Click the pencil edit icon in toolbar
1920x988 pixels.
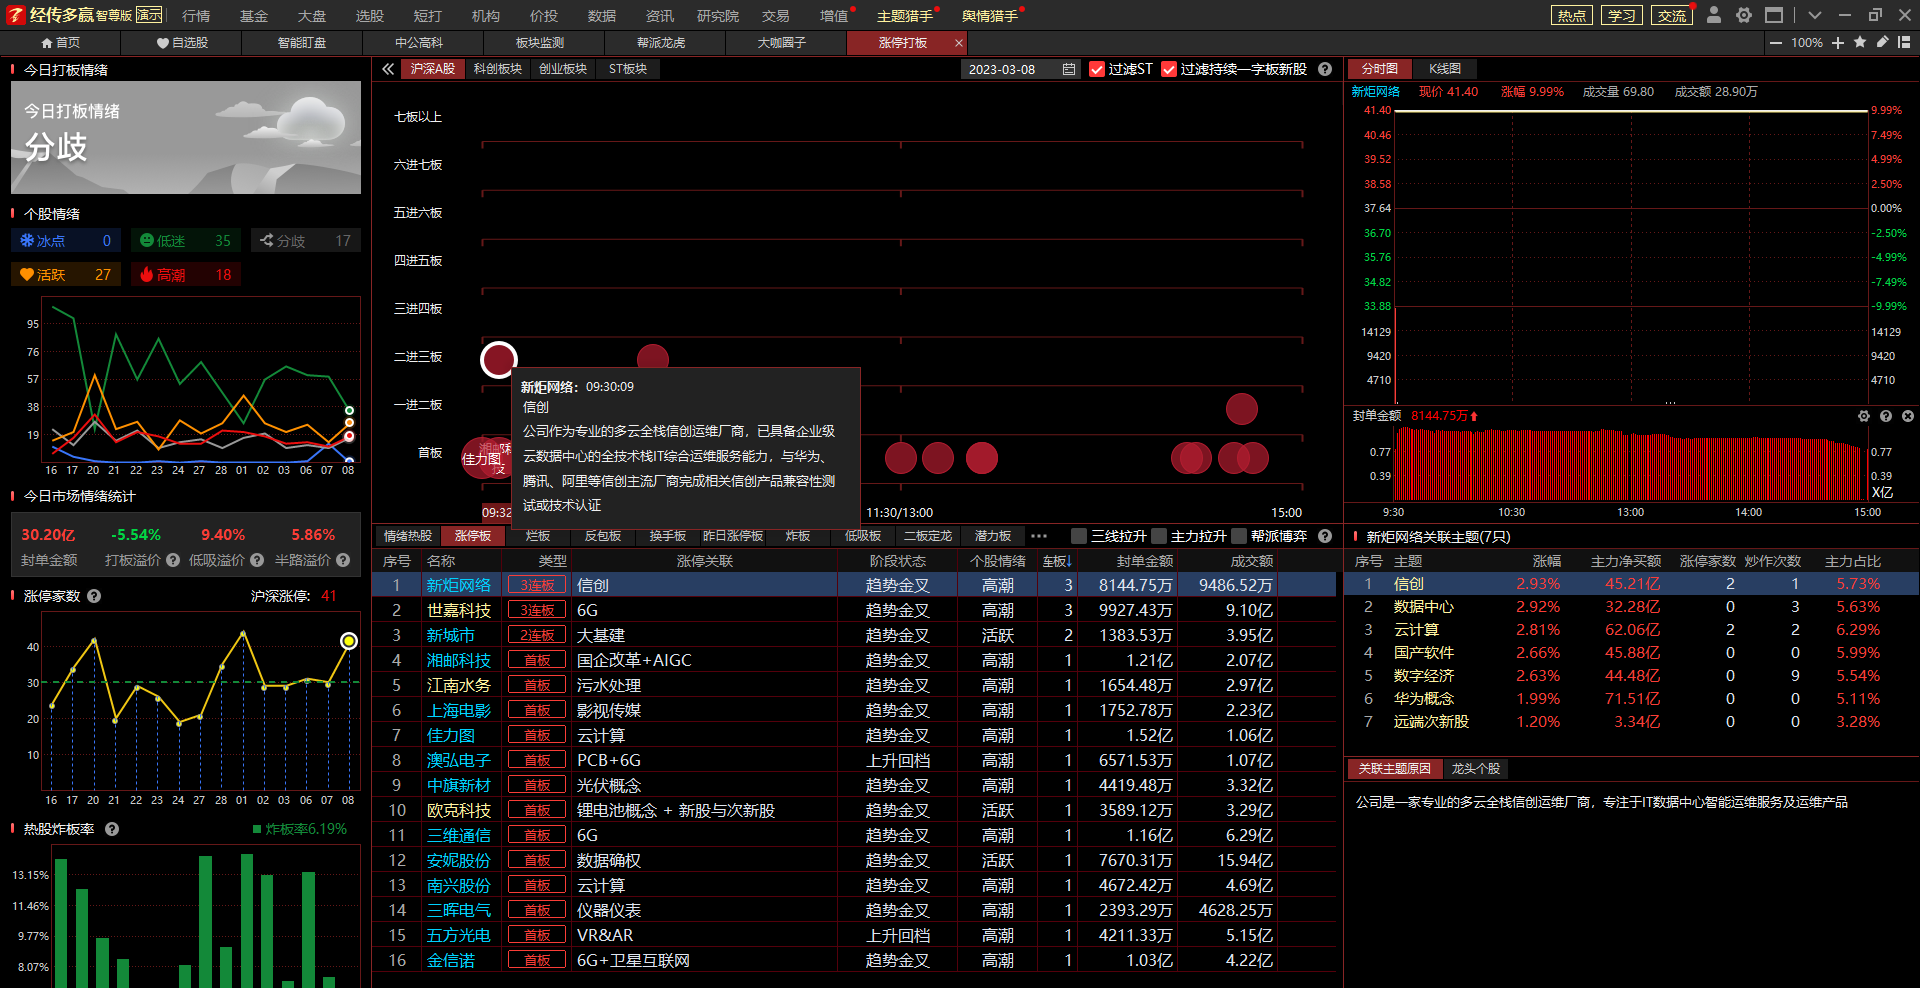[1882, 42]
